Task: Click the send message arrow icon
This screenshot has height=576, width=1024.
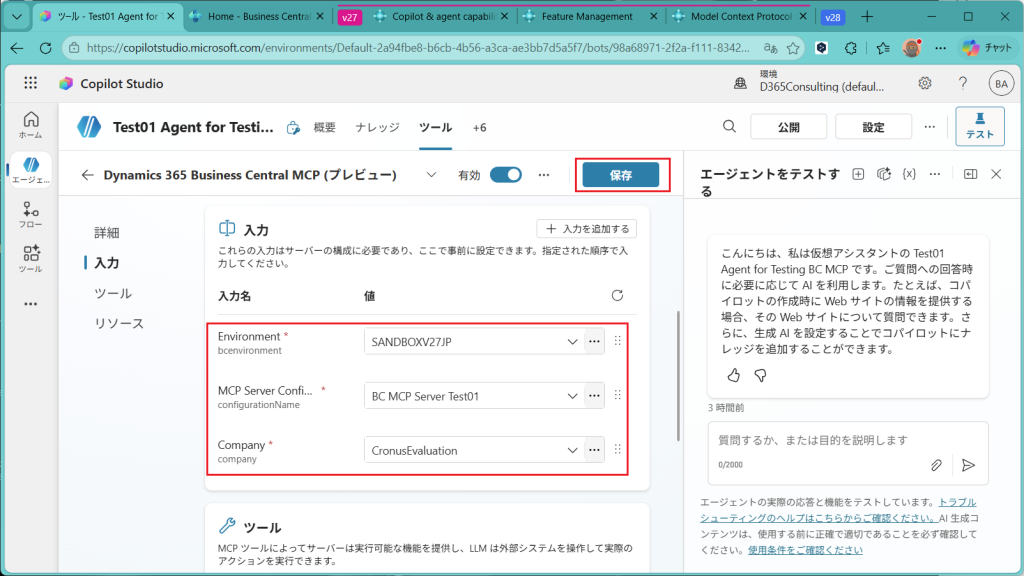Action: (x=967, y=465)
